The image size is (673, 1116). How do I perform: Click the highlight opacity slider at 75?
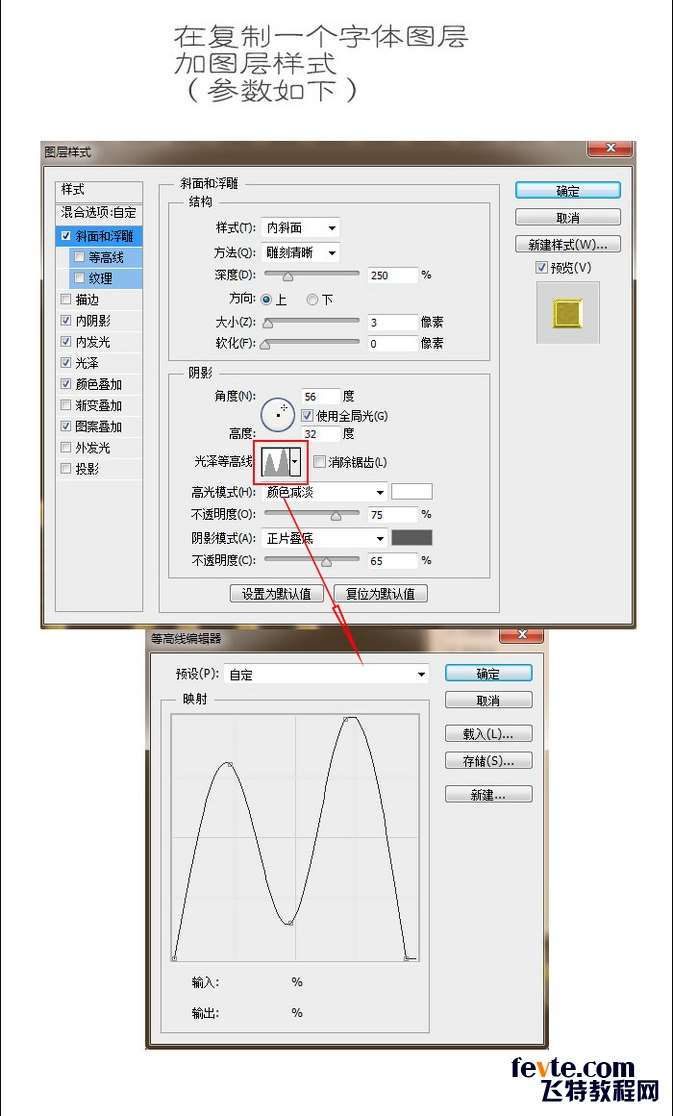335,516
